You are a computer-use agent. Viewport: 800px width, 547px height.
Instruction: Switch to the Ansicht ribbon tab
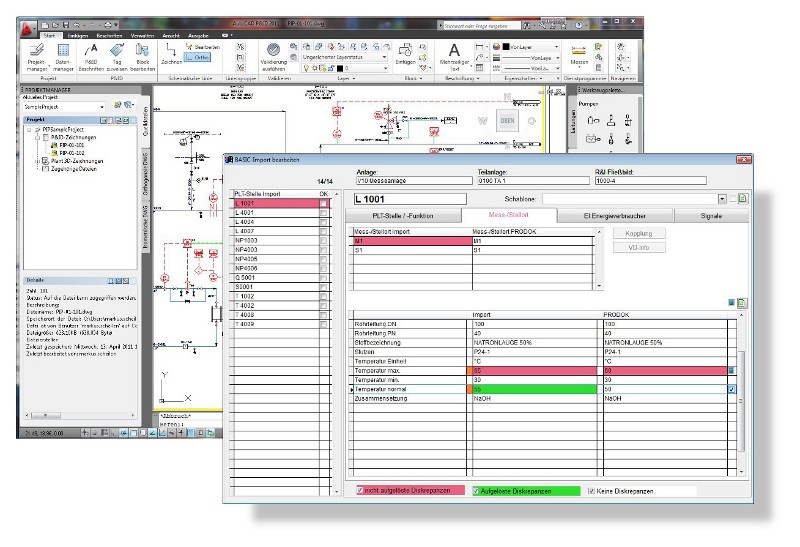[x=171, y=36]
